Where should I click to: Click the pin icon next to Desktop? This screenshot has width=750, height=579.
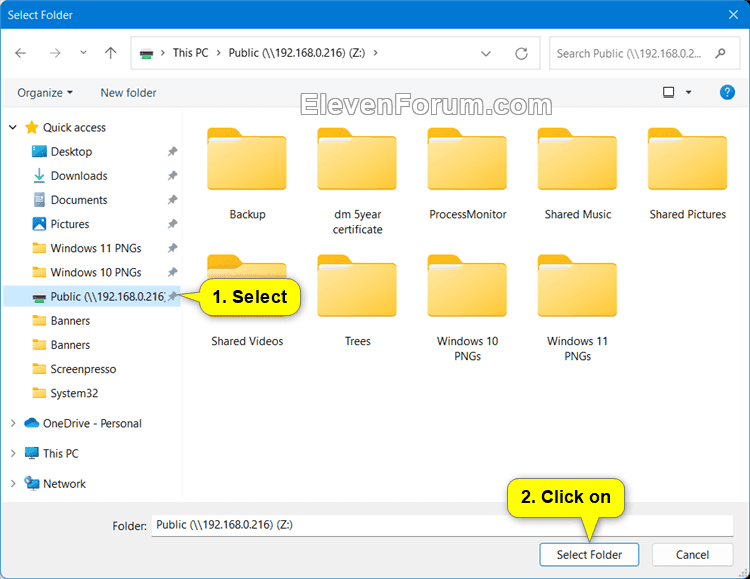[x=173, y=152]
